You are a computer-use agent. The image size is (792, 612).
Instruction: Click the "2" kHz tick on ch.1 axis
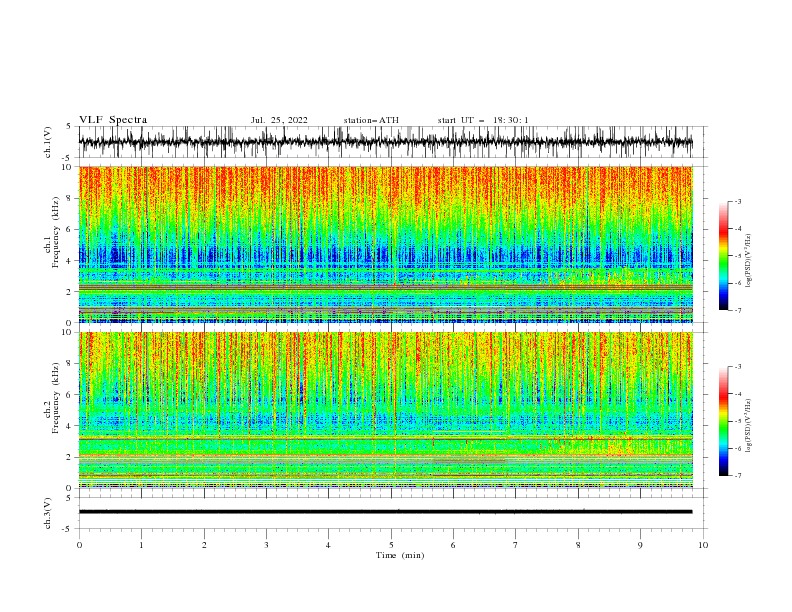tap(70, 292)
